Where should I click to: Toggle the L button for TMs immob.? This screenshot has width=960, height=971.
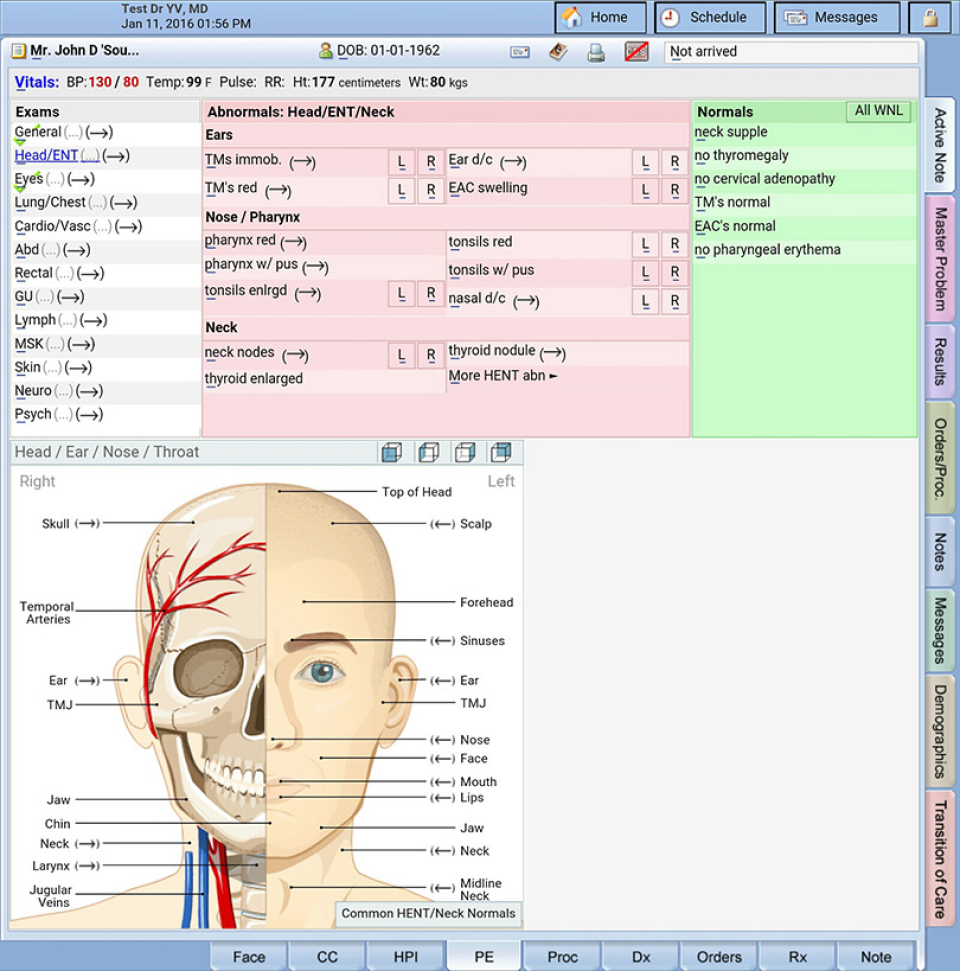(402, 161)
